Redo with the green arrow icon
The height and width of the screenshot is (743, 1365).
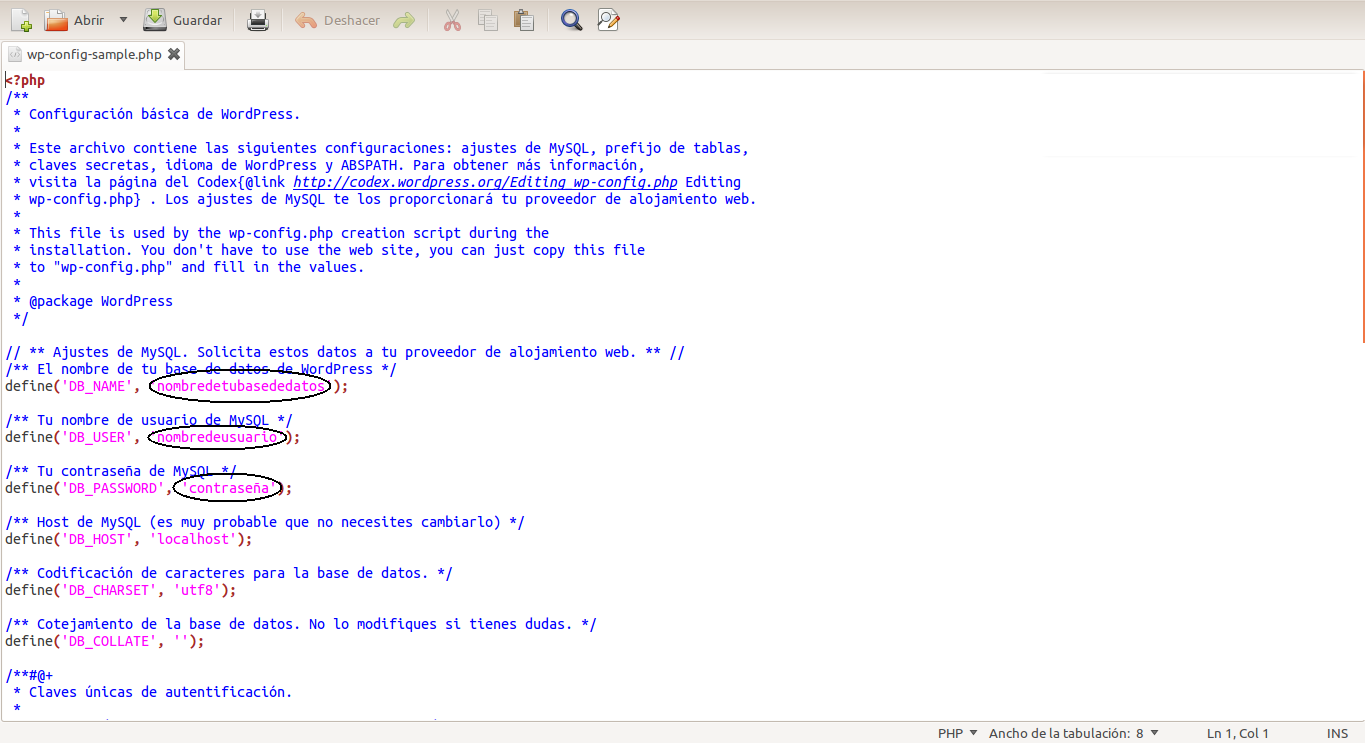coord(404,20)
